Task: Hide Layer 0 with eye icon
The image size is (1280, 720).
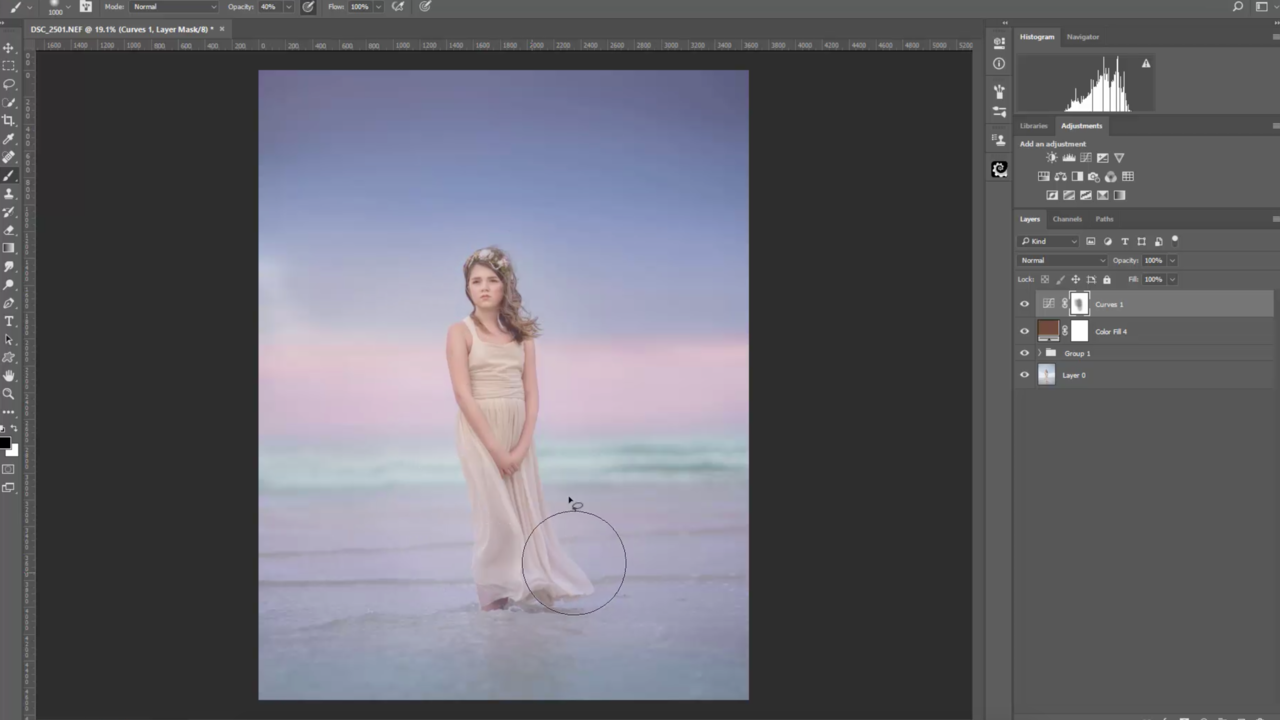Action: coord(1024,375)
